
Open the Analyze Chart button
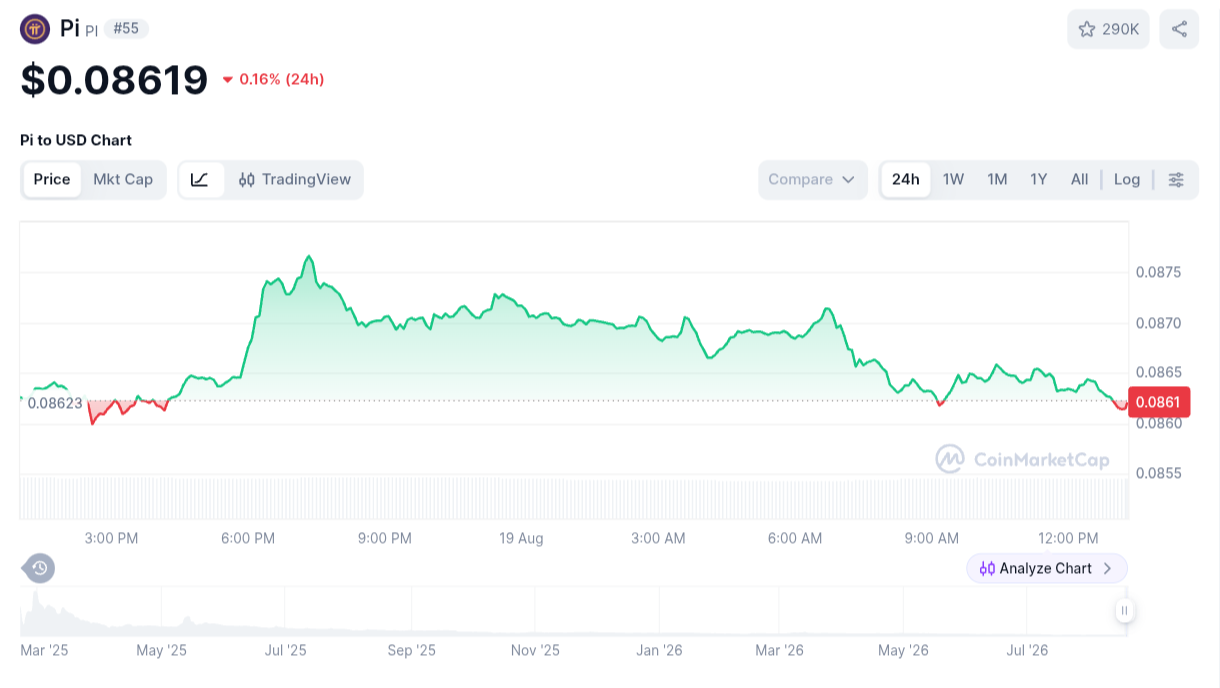pos(1047,568)
